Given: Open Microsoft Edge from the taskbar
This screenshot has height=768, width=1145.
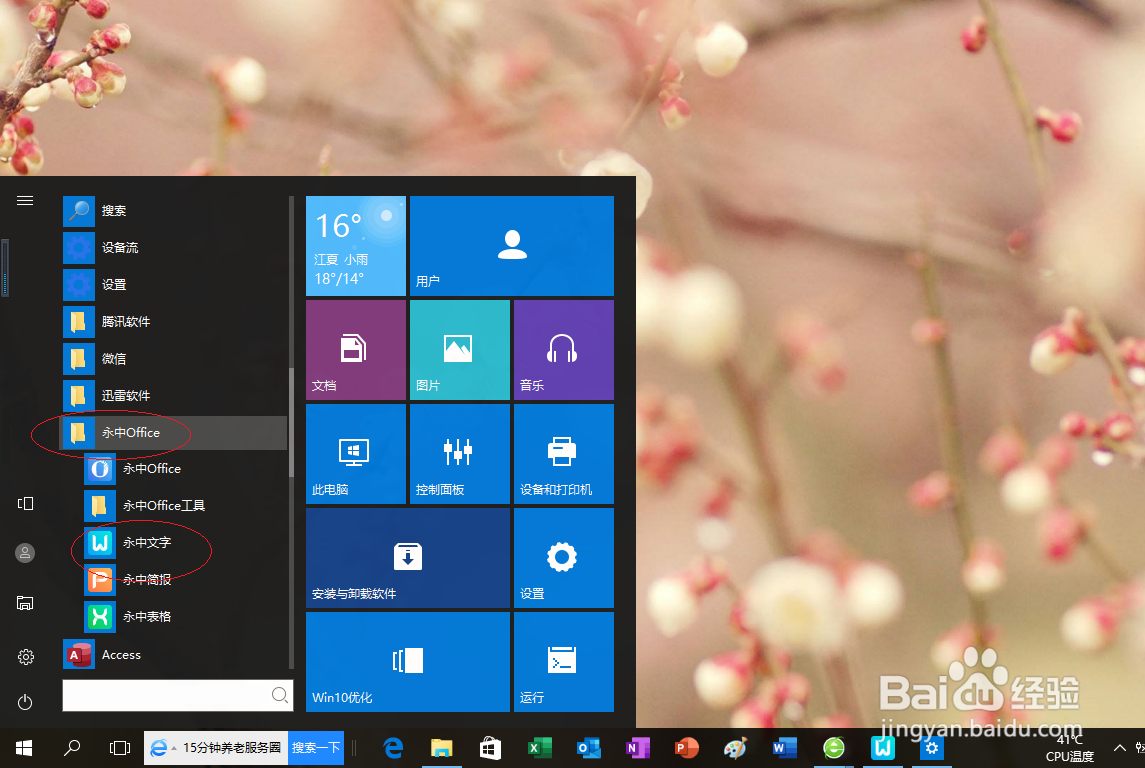Looking at the screenshot, I should (x=393, y=748).
